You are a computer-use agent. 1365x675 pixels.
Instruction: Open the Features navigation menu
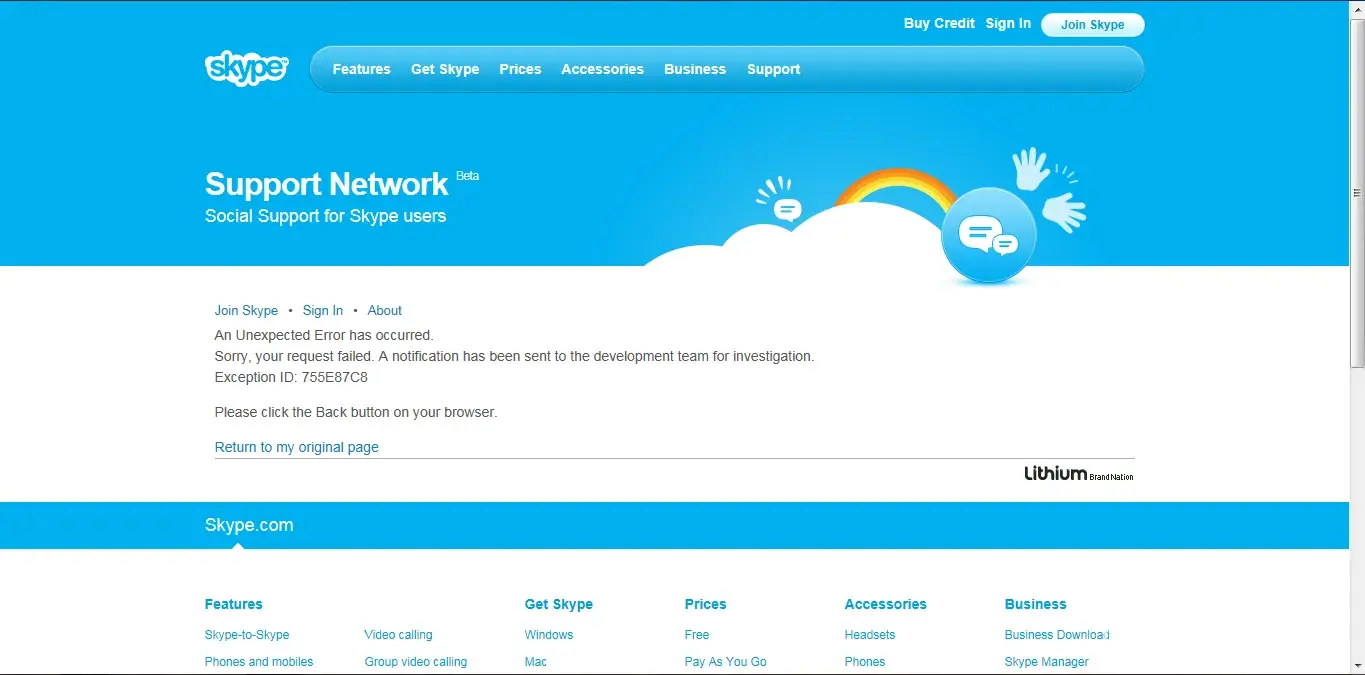point(361,69)
